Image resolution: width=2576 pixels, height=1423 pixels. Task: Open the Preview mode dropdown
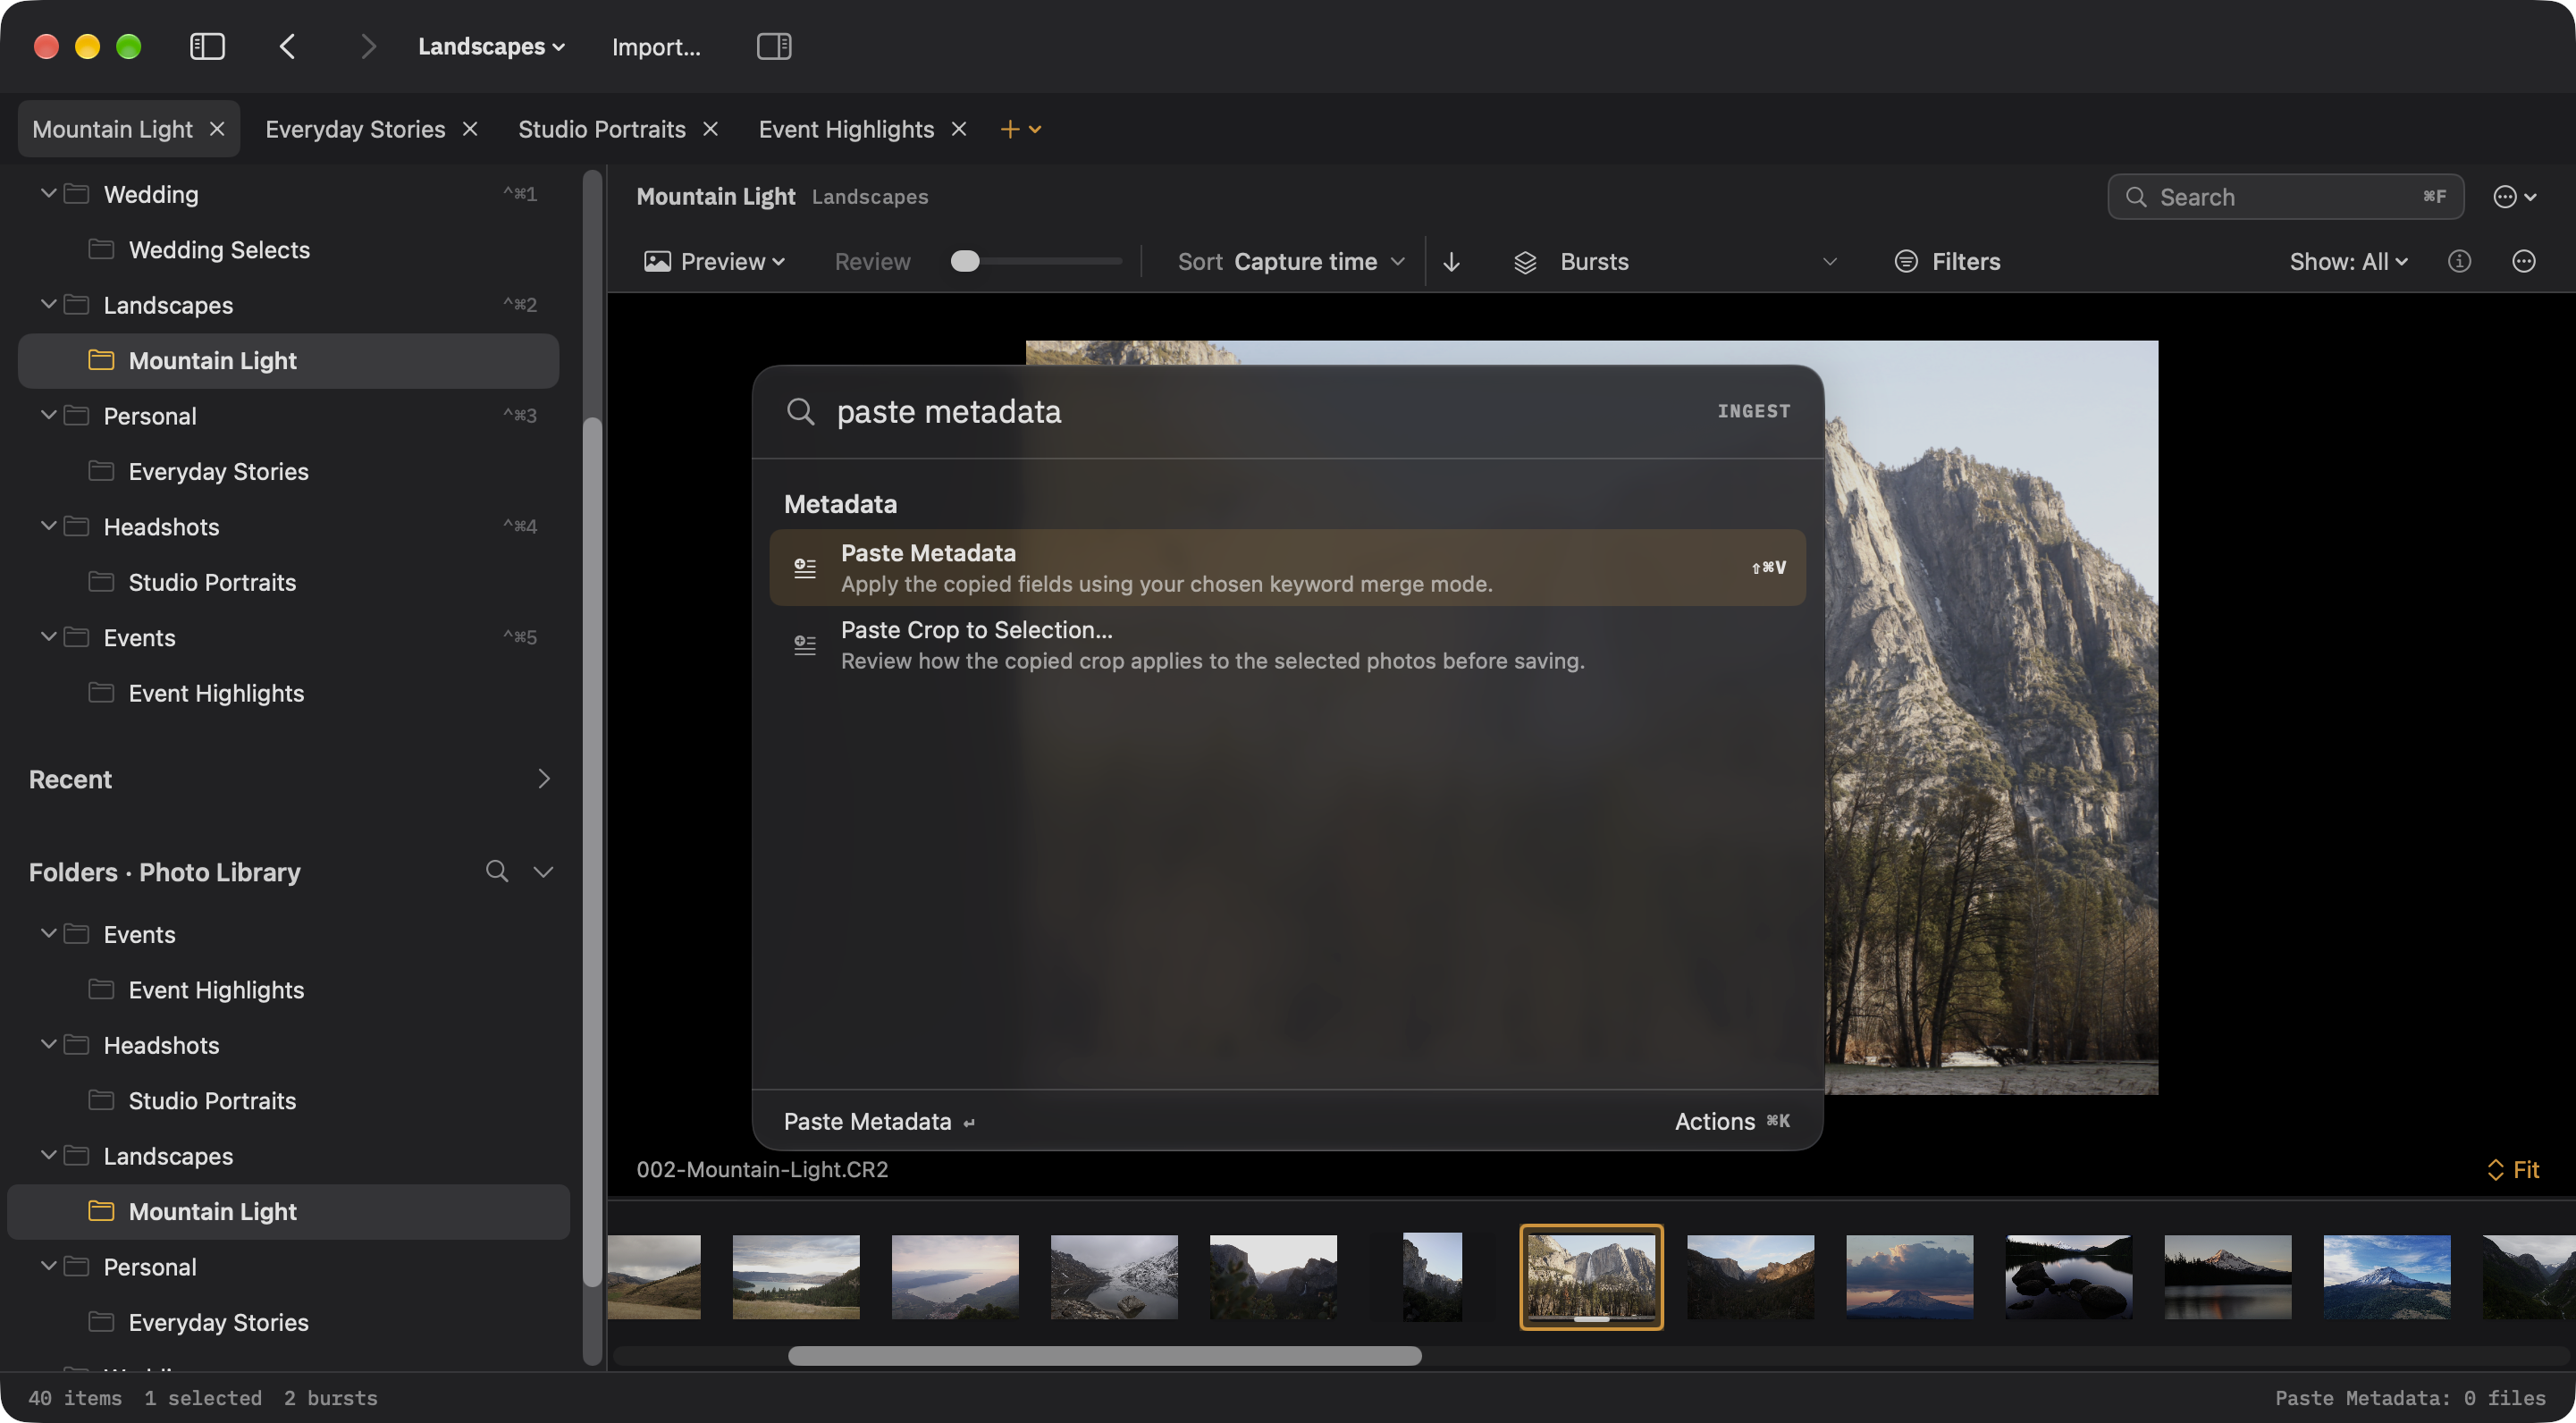coord(714,262)
